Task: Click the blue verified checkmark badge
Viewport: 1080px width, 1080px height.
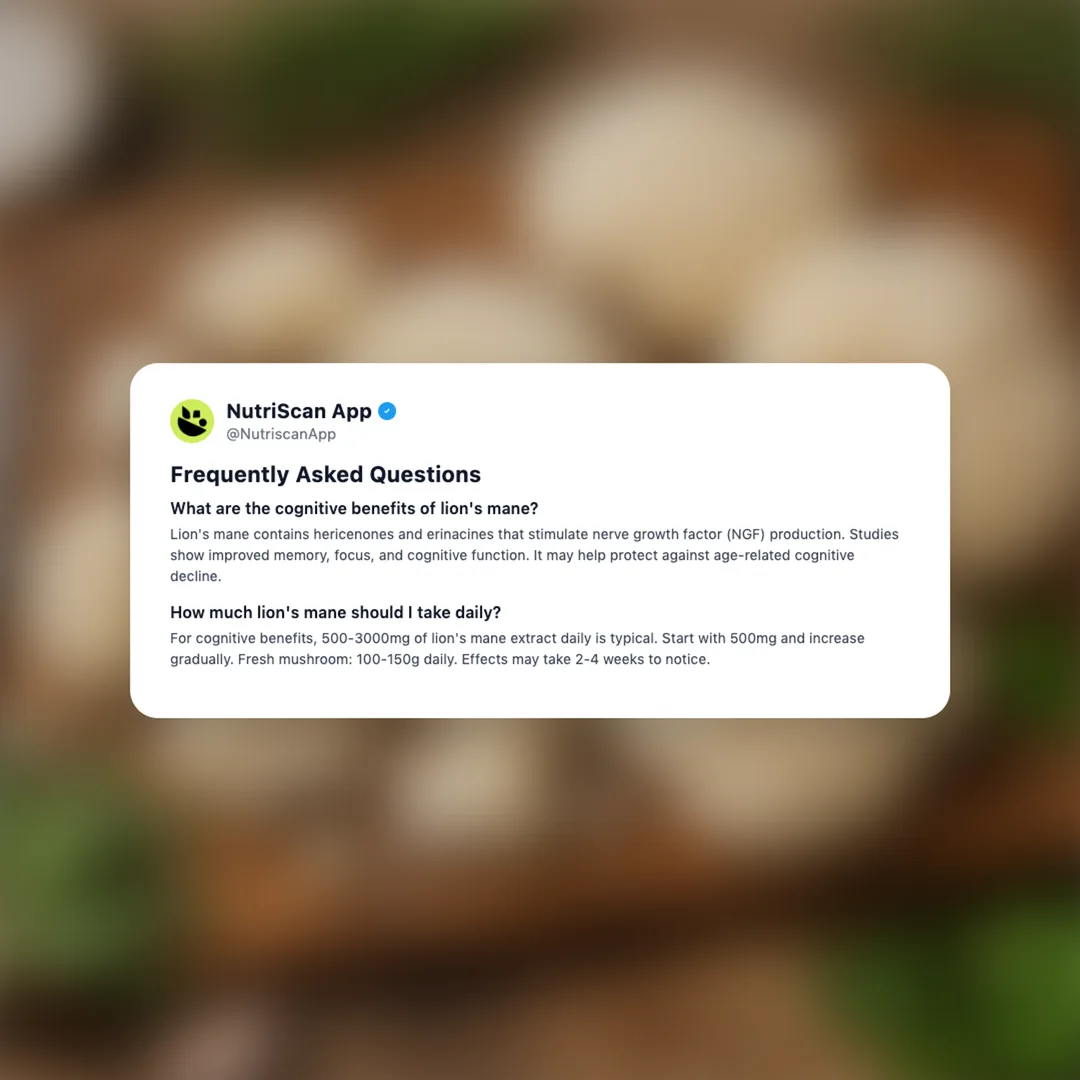Action: pyautogui.click(x=387, y=411)
